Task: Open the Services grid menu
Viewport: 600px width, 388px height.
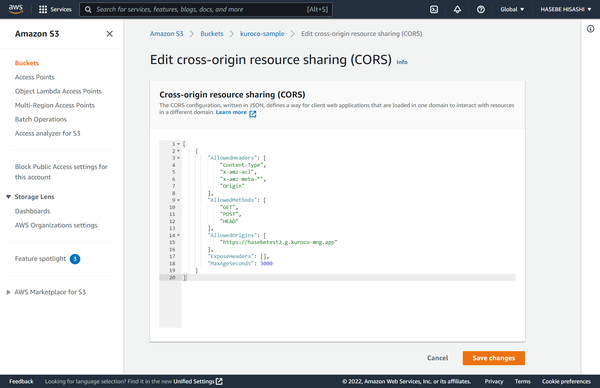Action: click(55, 9)
